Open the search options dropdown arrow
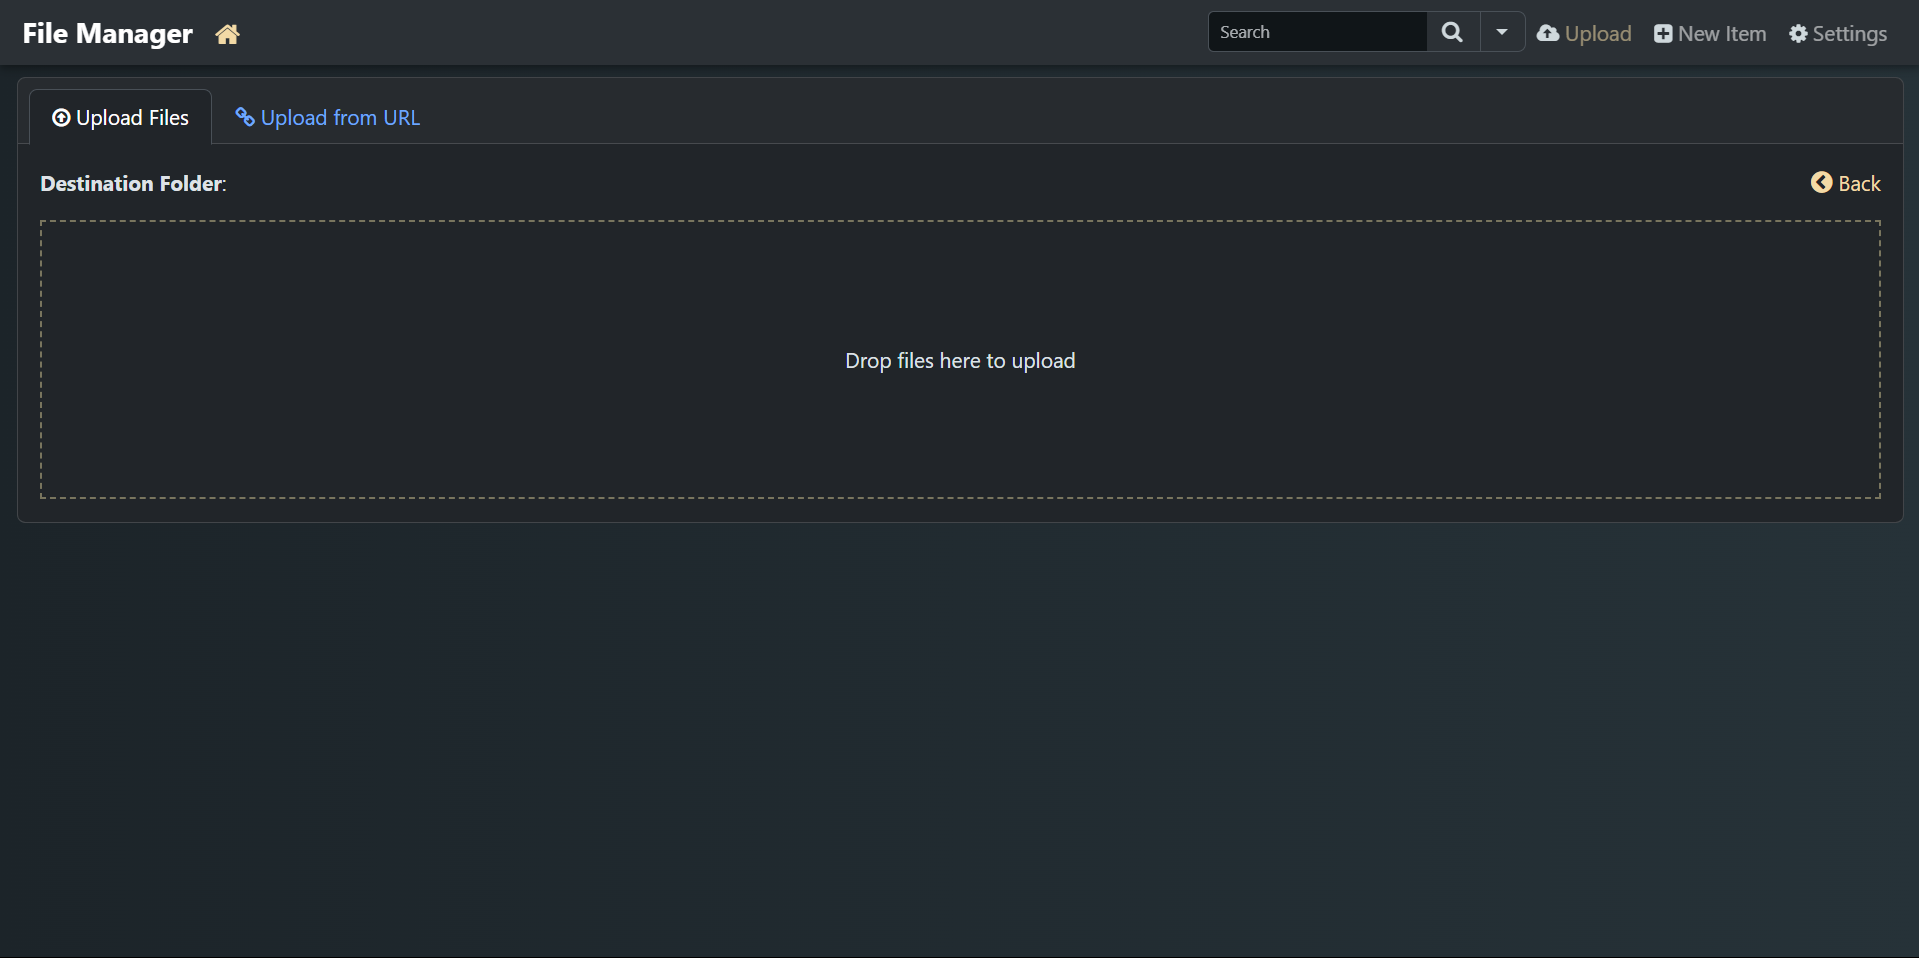 (1502, 32)
